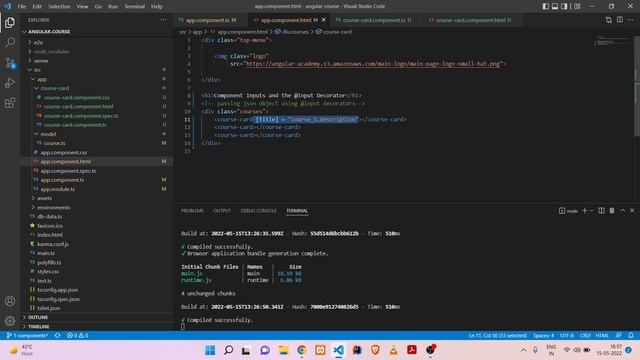This screenshot has width=640, height=360.
Task: Open errors and warnings count in status bar
Action: 78,336
